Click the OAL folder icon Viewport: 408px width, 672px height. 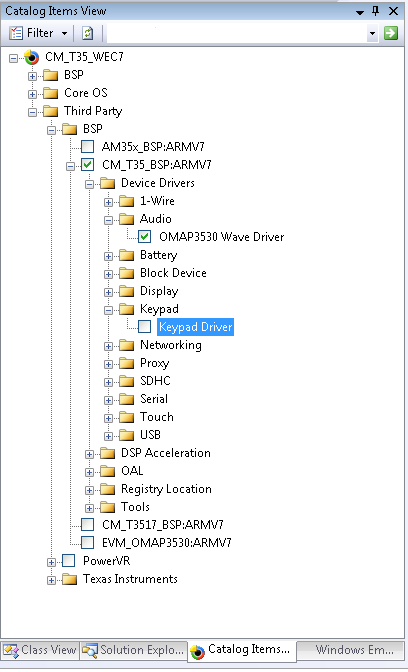point(108,471)
